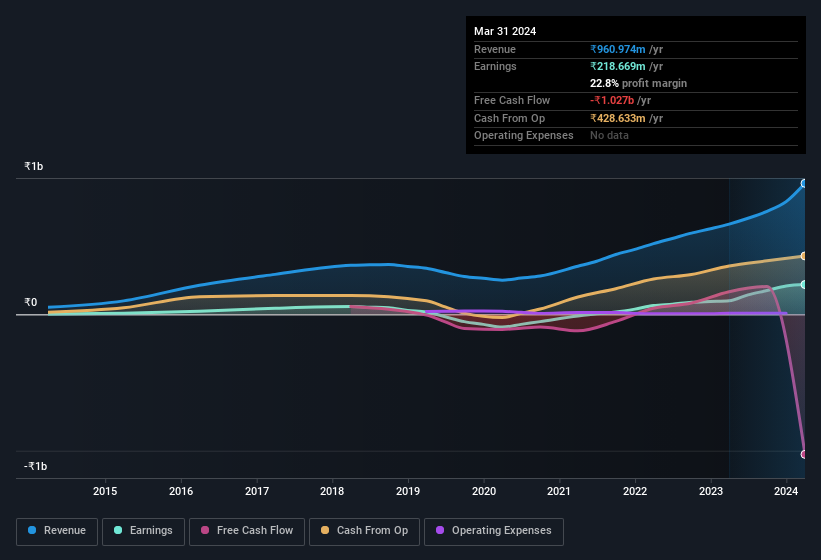Click the ₹1b y-axis label
Image resolution: width=821 pixels, height=560 pixels.
coord(34,166)
